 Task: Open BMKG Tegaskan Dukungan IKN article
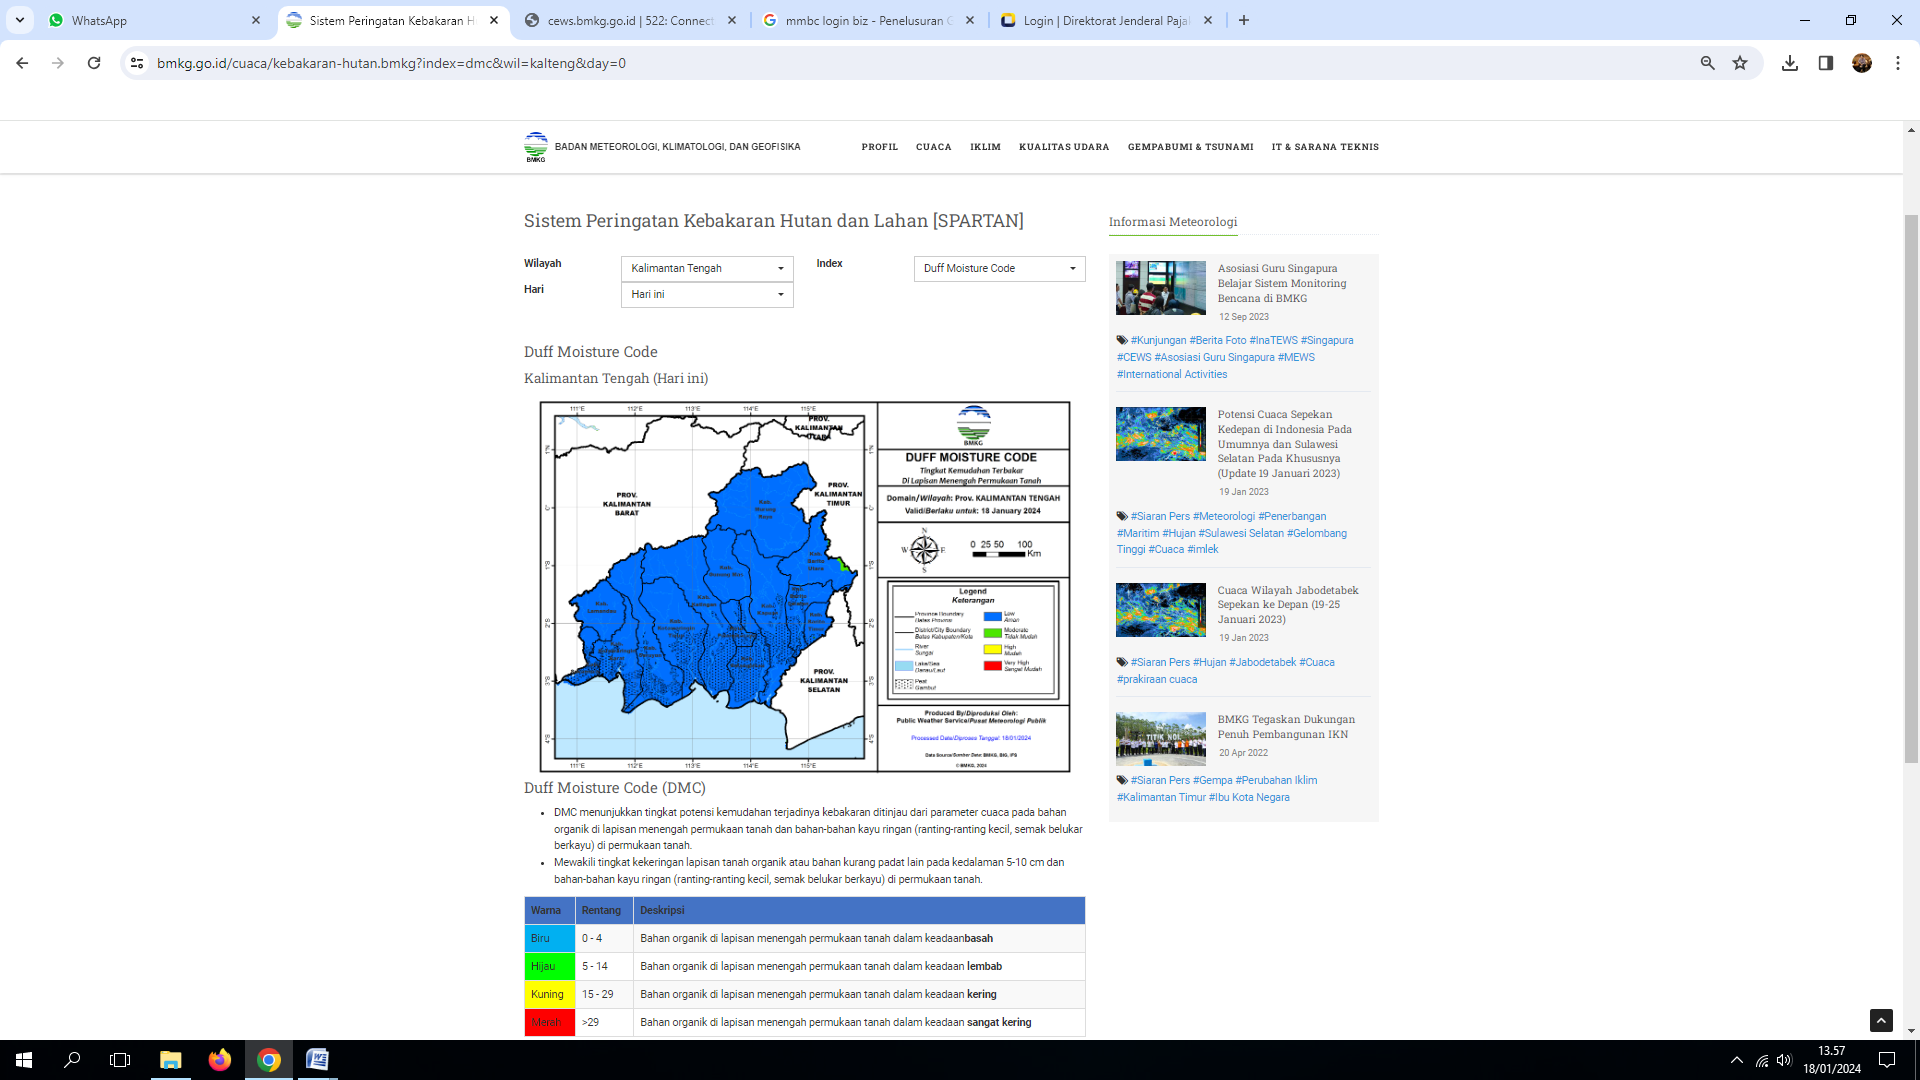point(1286,727)
